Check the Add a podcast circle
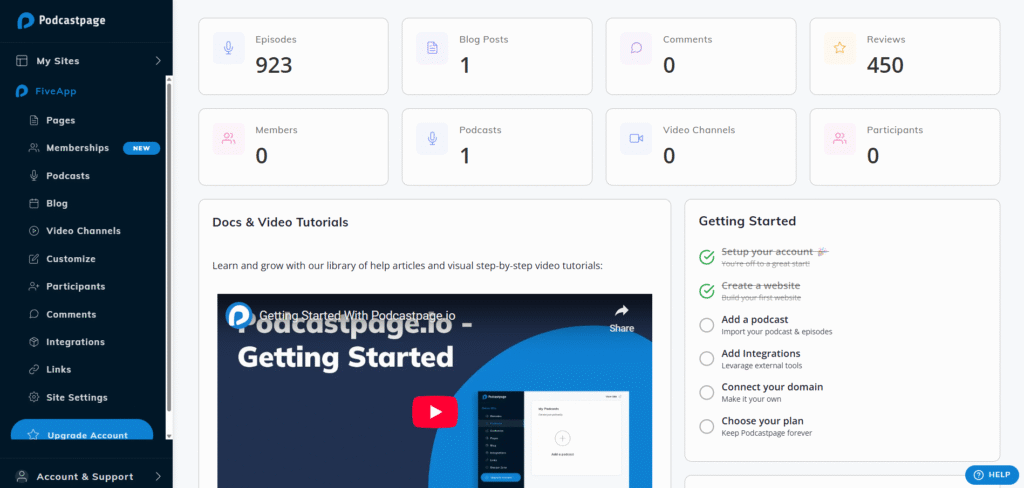The width and height of the screenshot is (1024, 488). tap(707, 325)
